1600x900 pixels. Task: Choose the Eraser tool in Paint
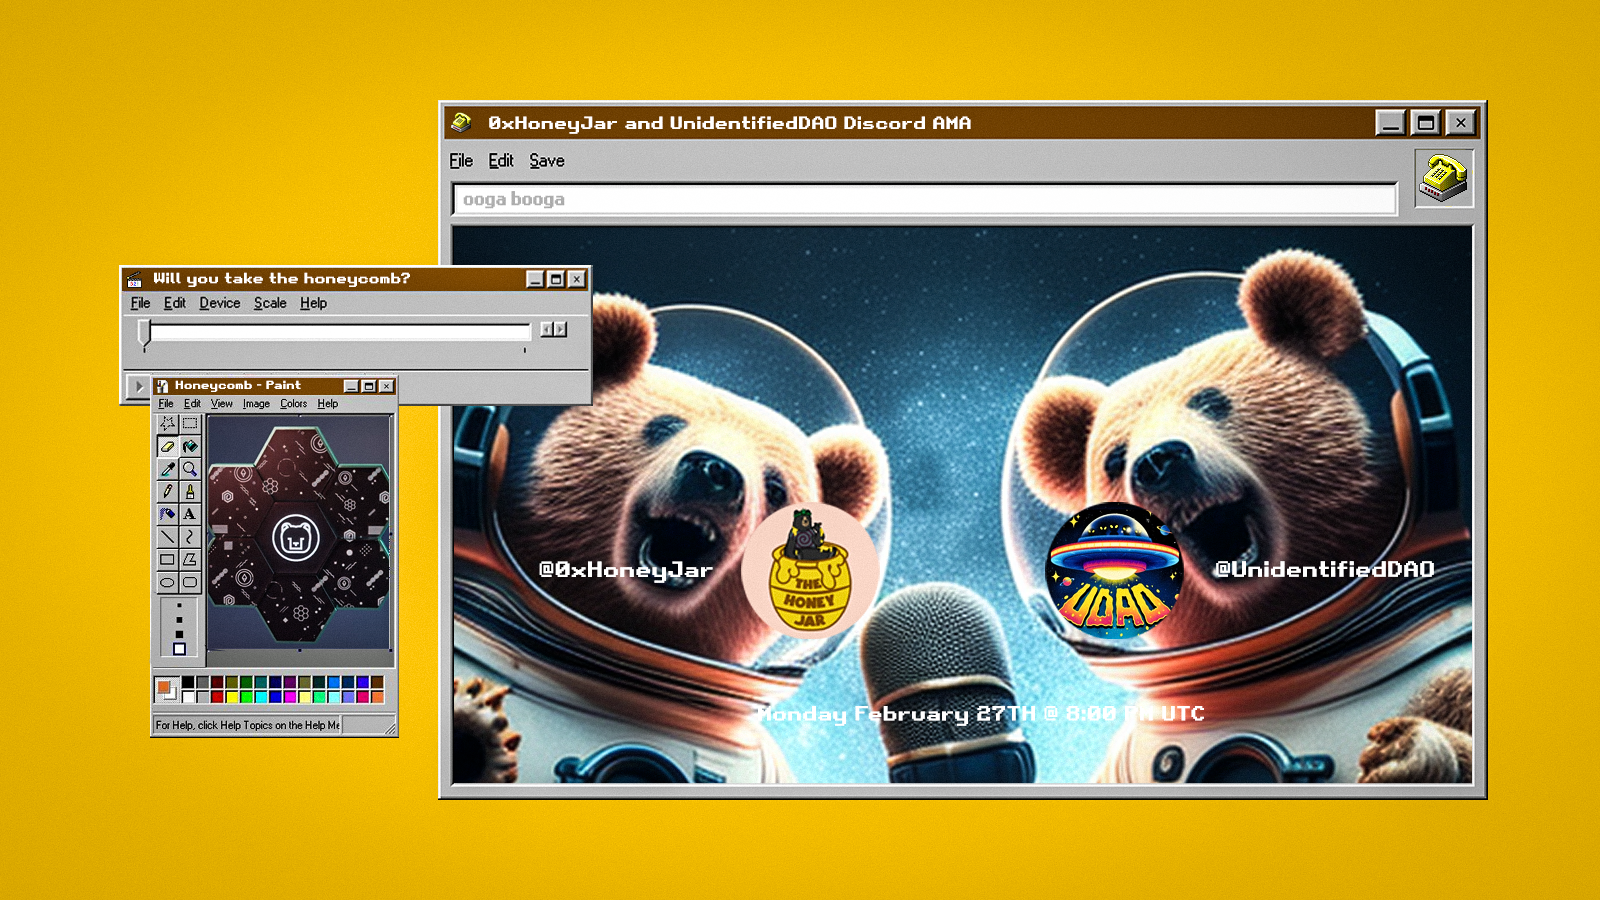click(167, 446)
